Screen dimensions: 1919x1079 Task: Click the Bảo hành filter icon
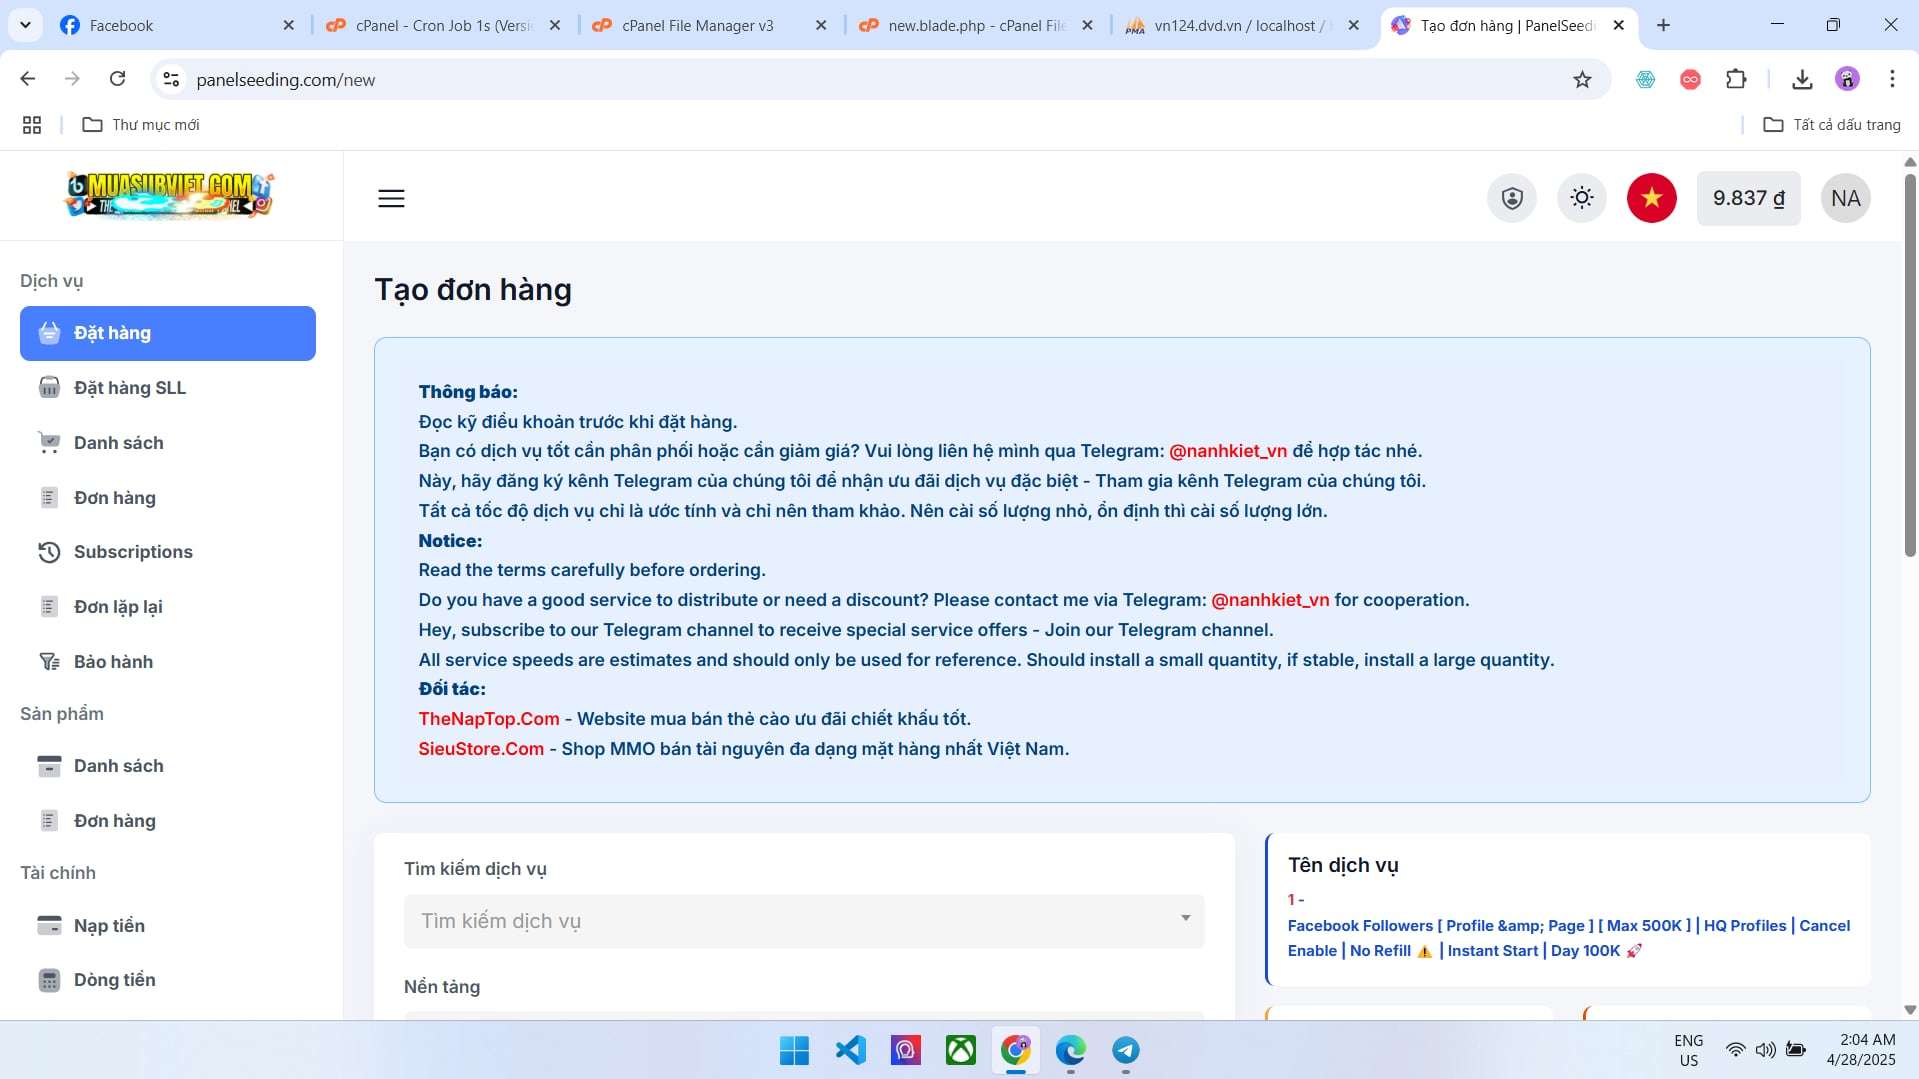[49, 662]
